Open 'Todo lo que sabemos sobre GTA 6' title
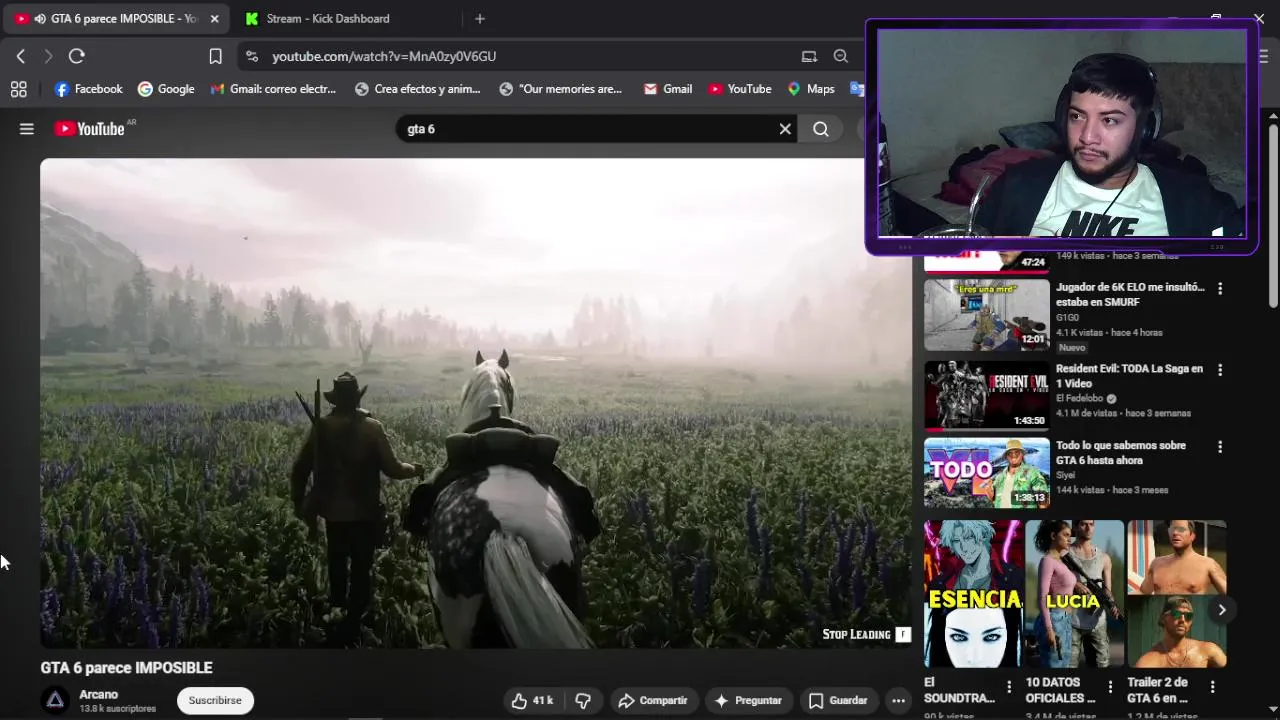 [1121, 453]
